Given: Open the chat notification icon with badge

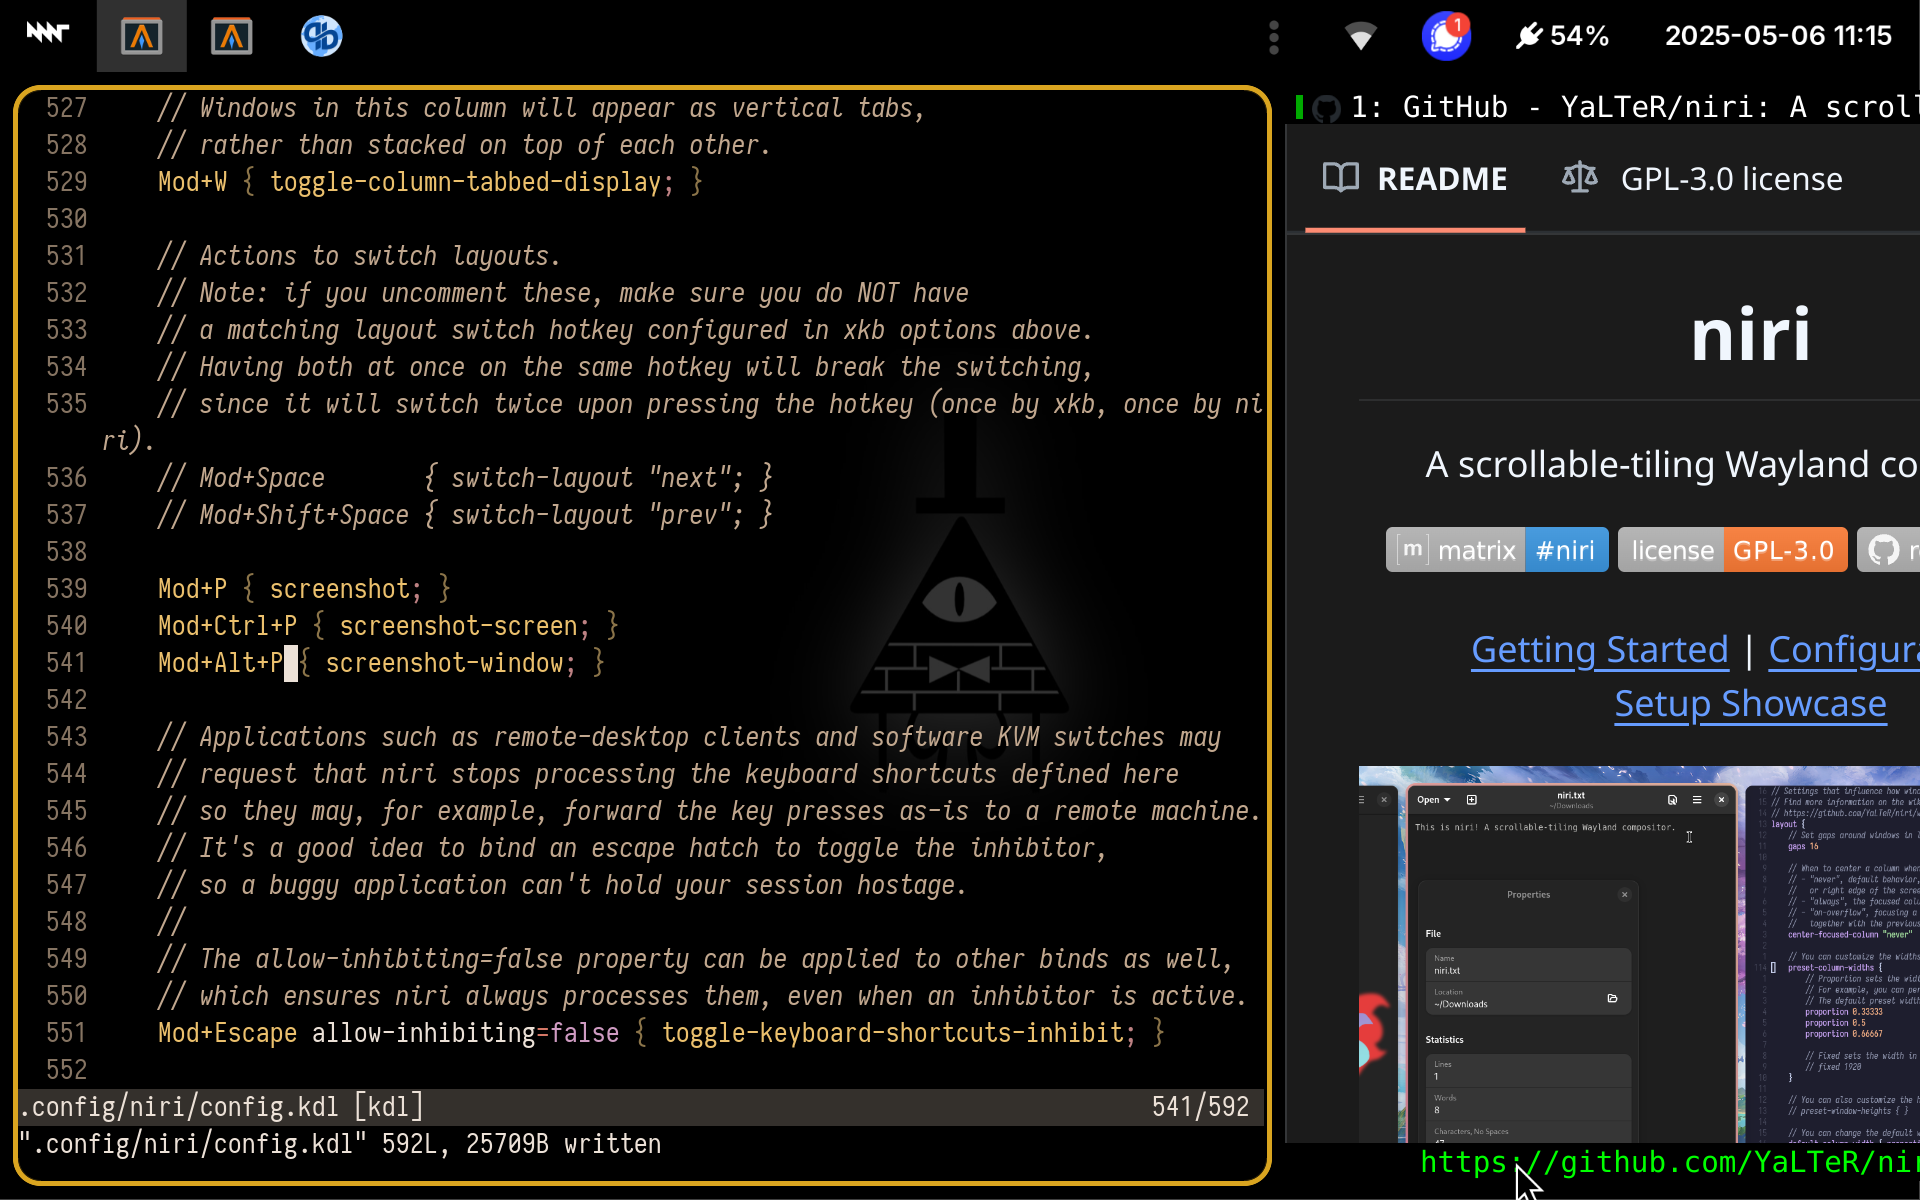Looking at the screenshot, I should pos(1446,36).
